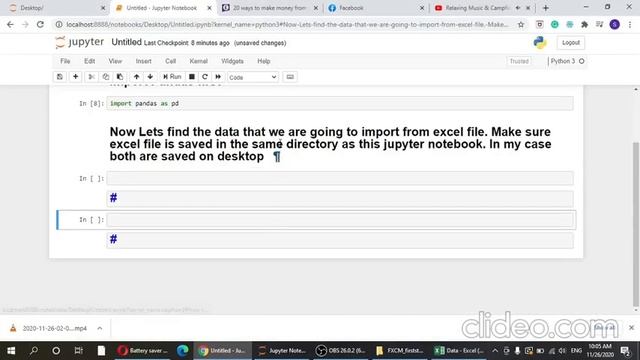Open the browser profile avatar

[x=615, y=24]
